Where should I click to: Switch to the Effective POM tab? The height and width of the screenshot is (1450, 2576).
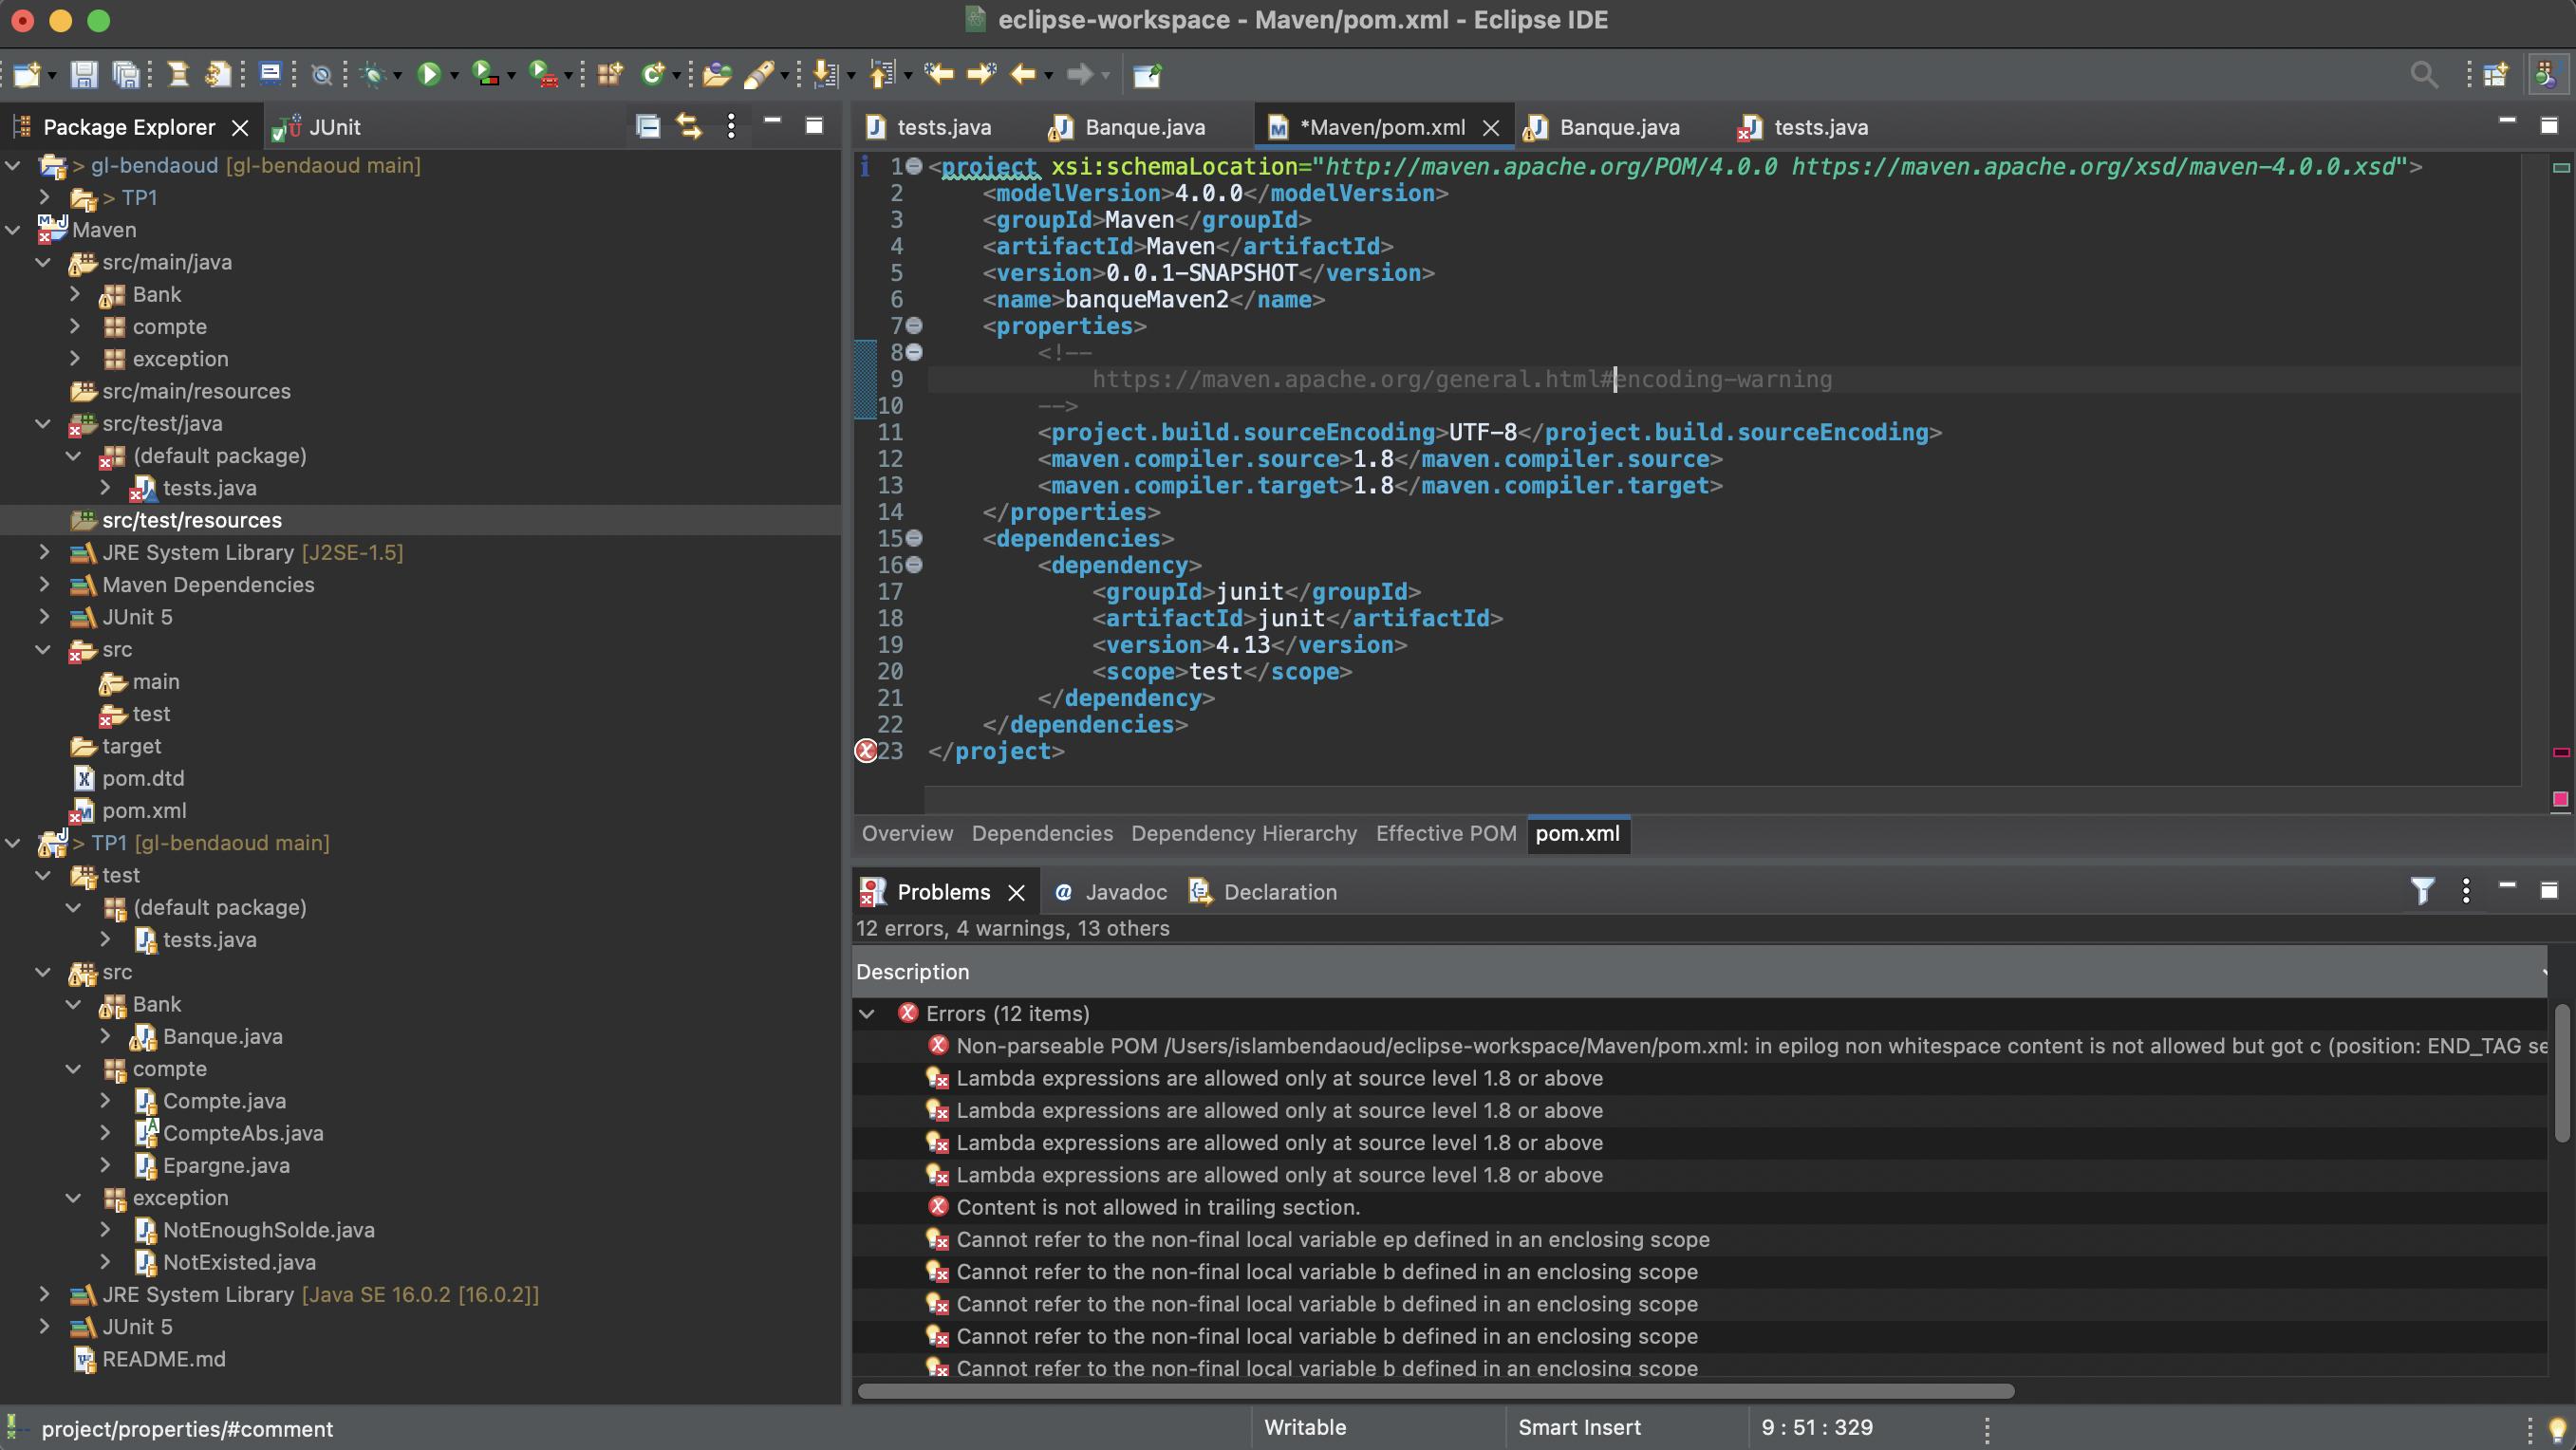pos(1446,835)
